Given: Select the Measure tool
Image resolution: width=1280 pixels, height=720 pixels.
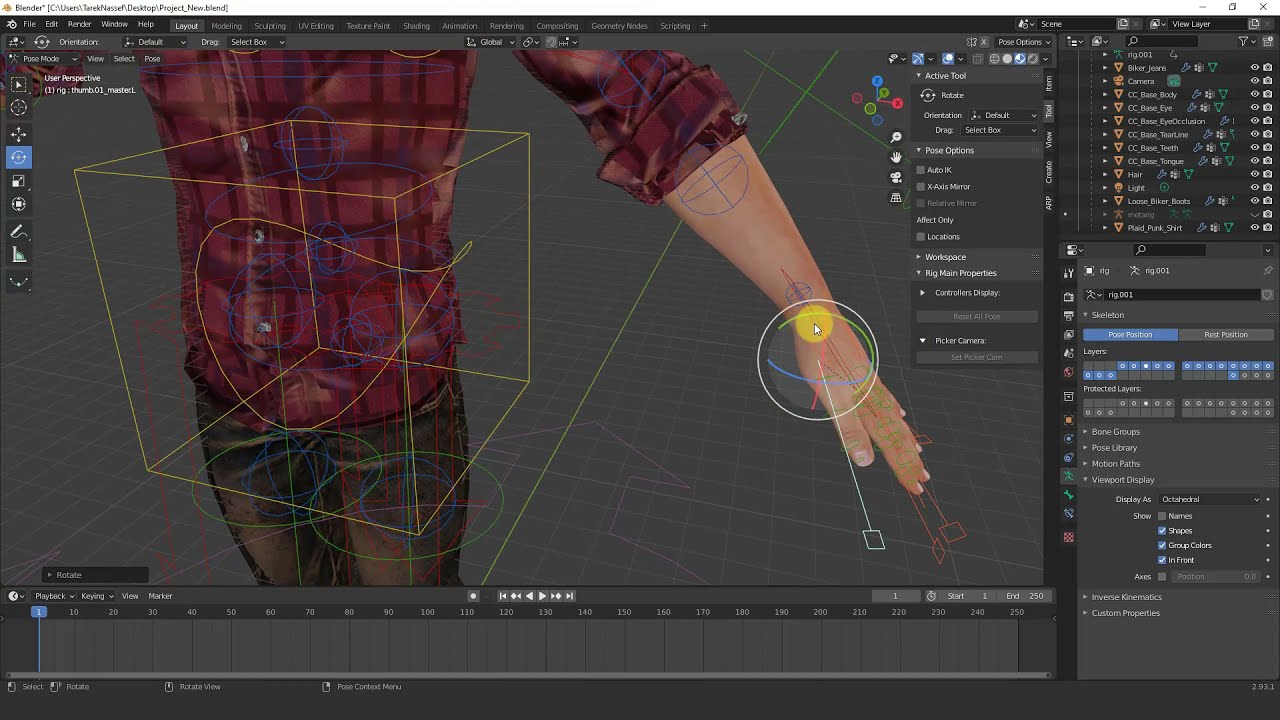Looking at the screenshot, I should [x=19, y=255].
